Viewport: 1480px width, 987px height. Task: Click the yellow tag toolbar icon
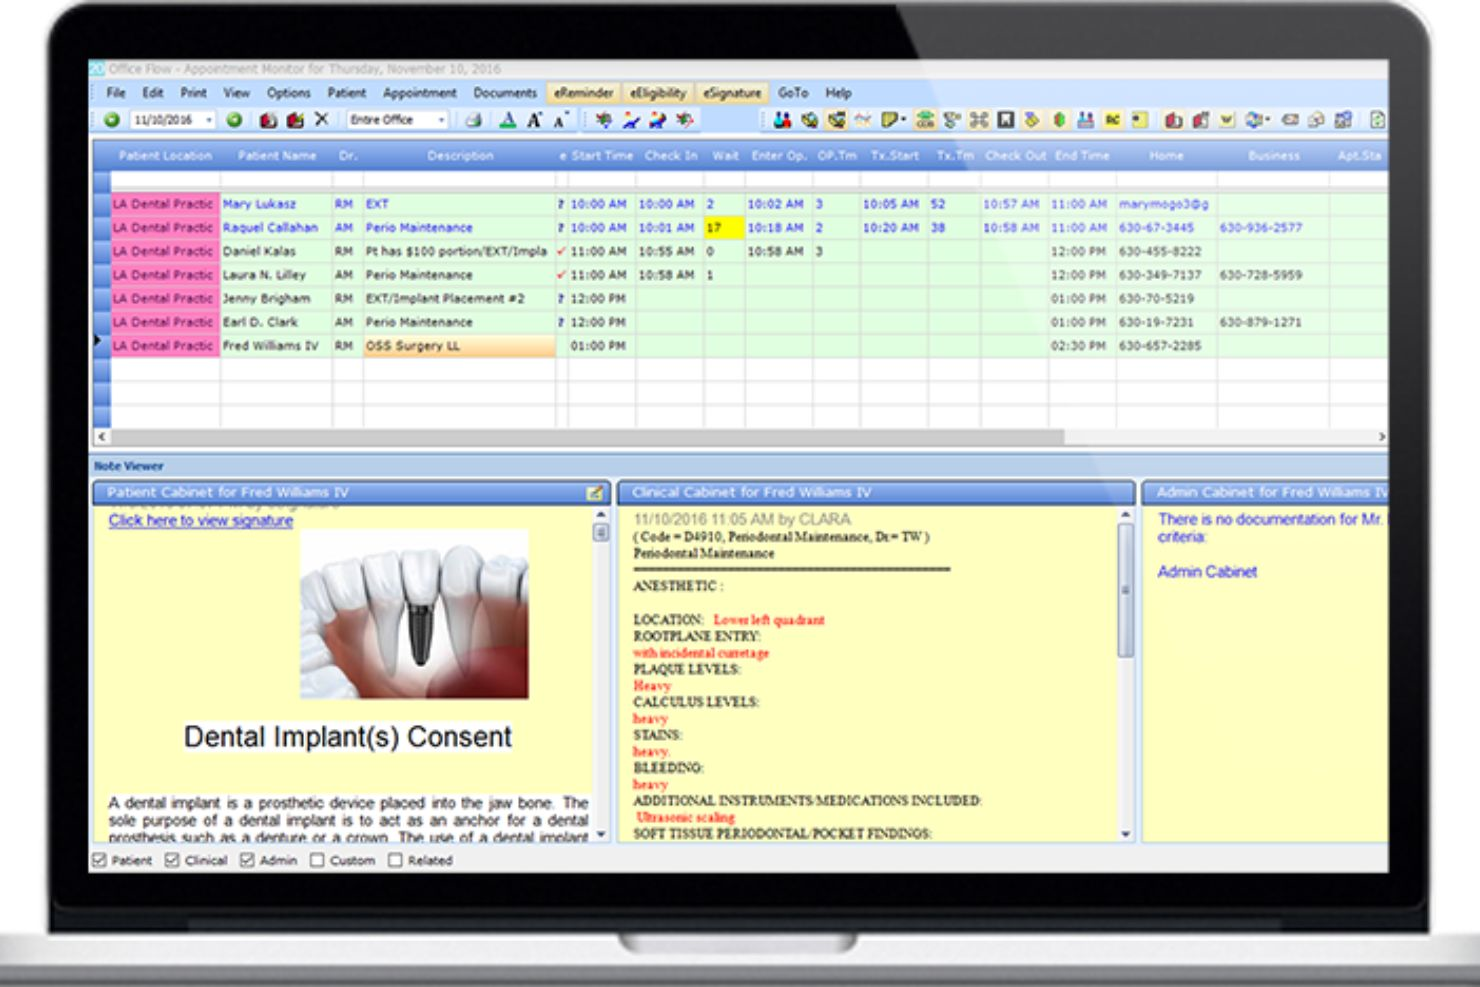point(1031,120)
